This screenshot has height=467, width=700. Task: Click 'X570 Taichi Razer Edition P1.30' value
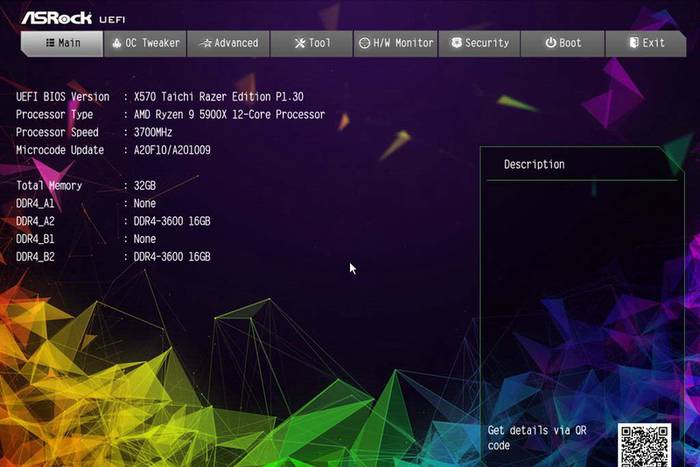click(x=219, y=97)
